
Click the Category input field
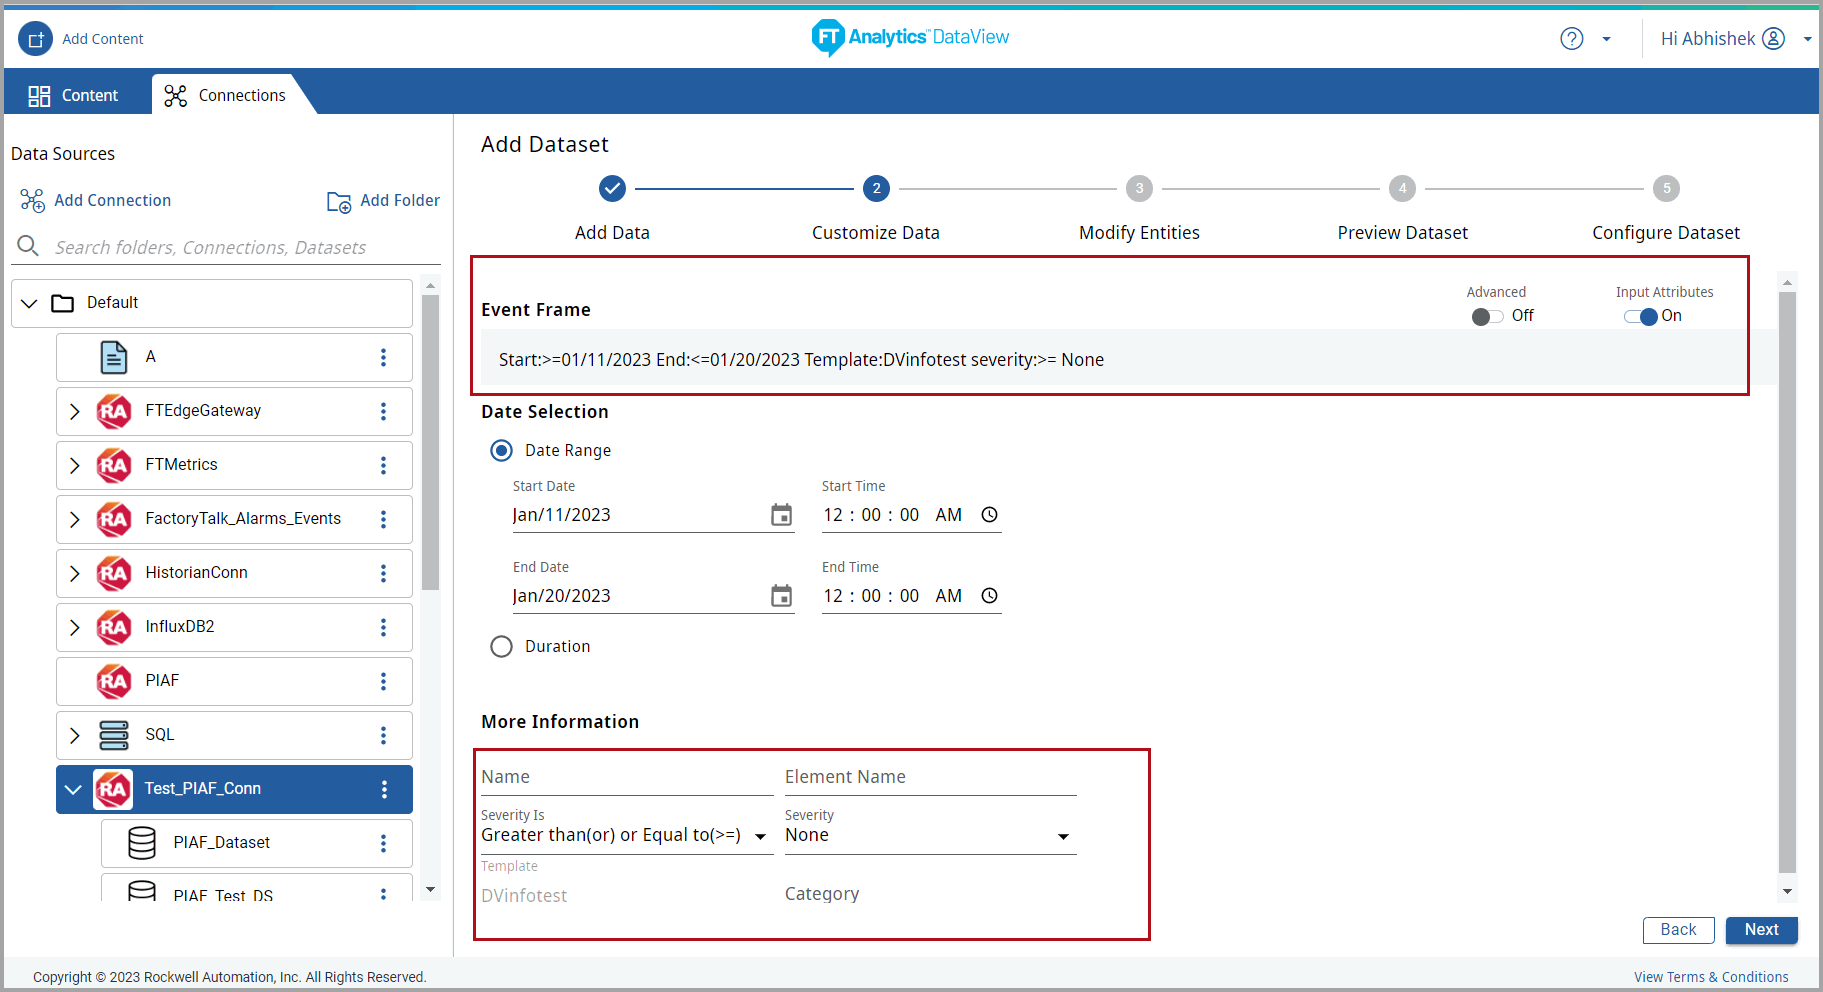pos(930,894)
